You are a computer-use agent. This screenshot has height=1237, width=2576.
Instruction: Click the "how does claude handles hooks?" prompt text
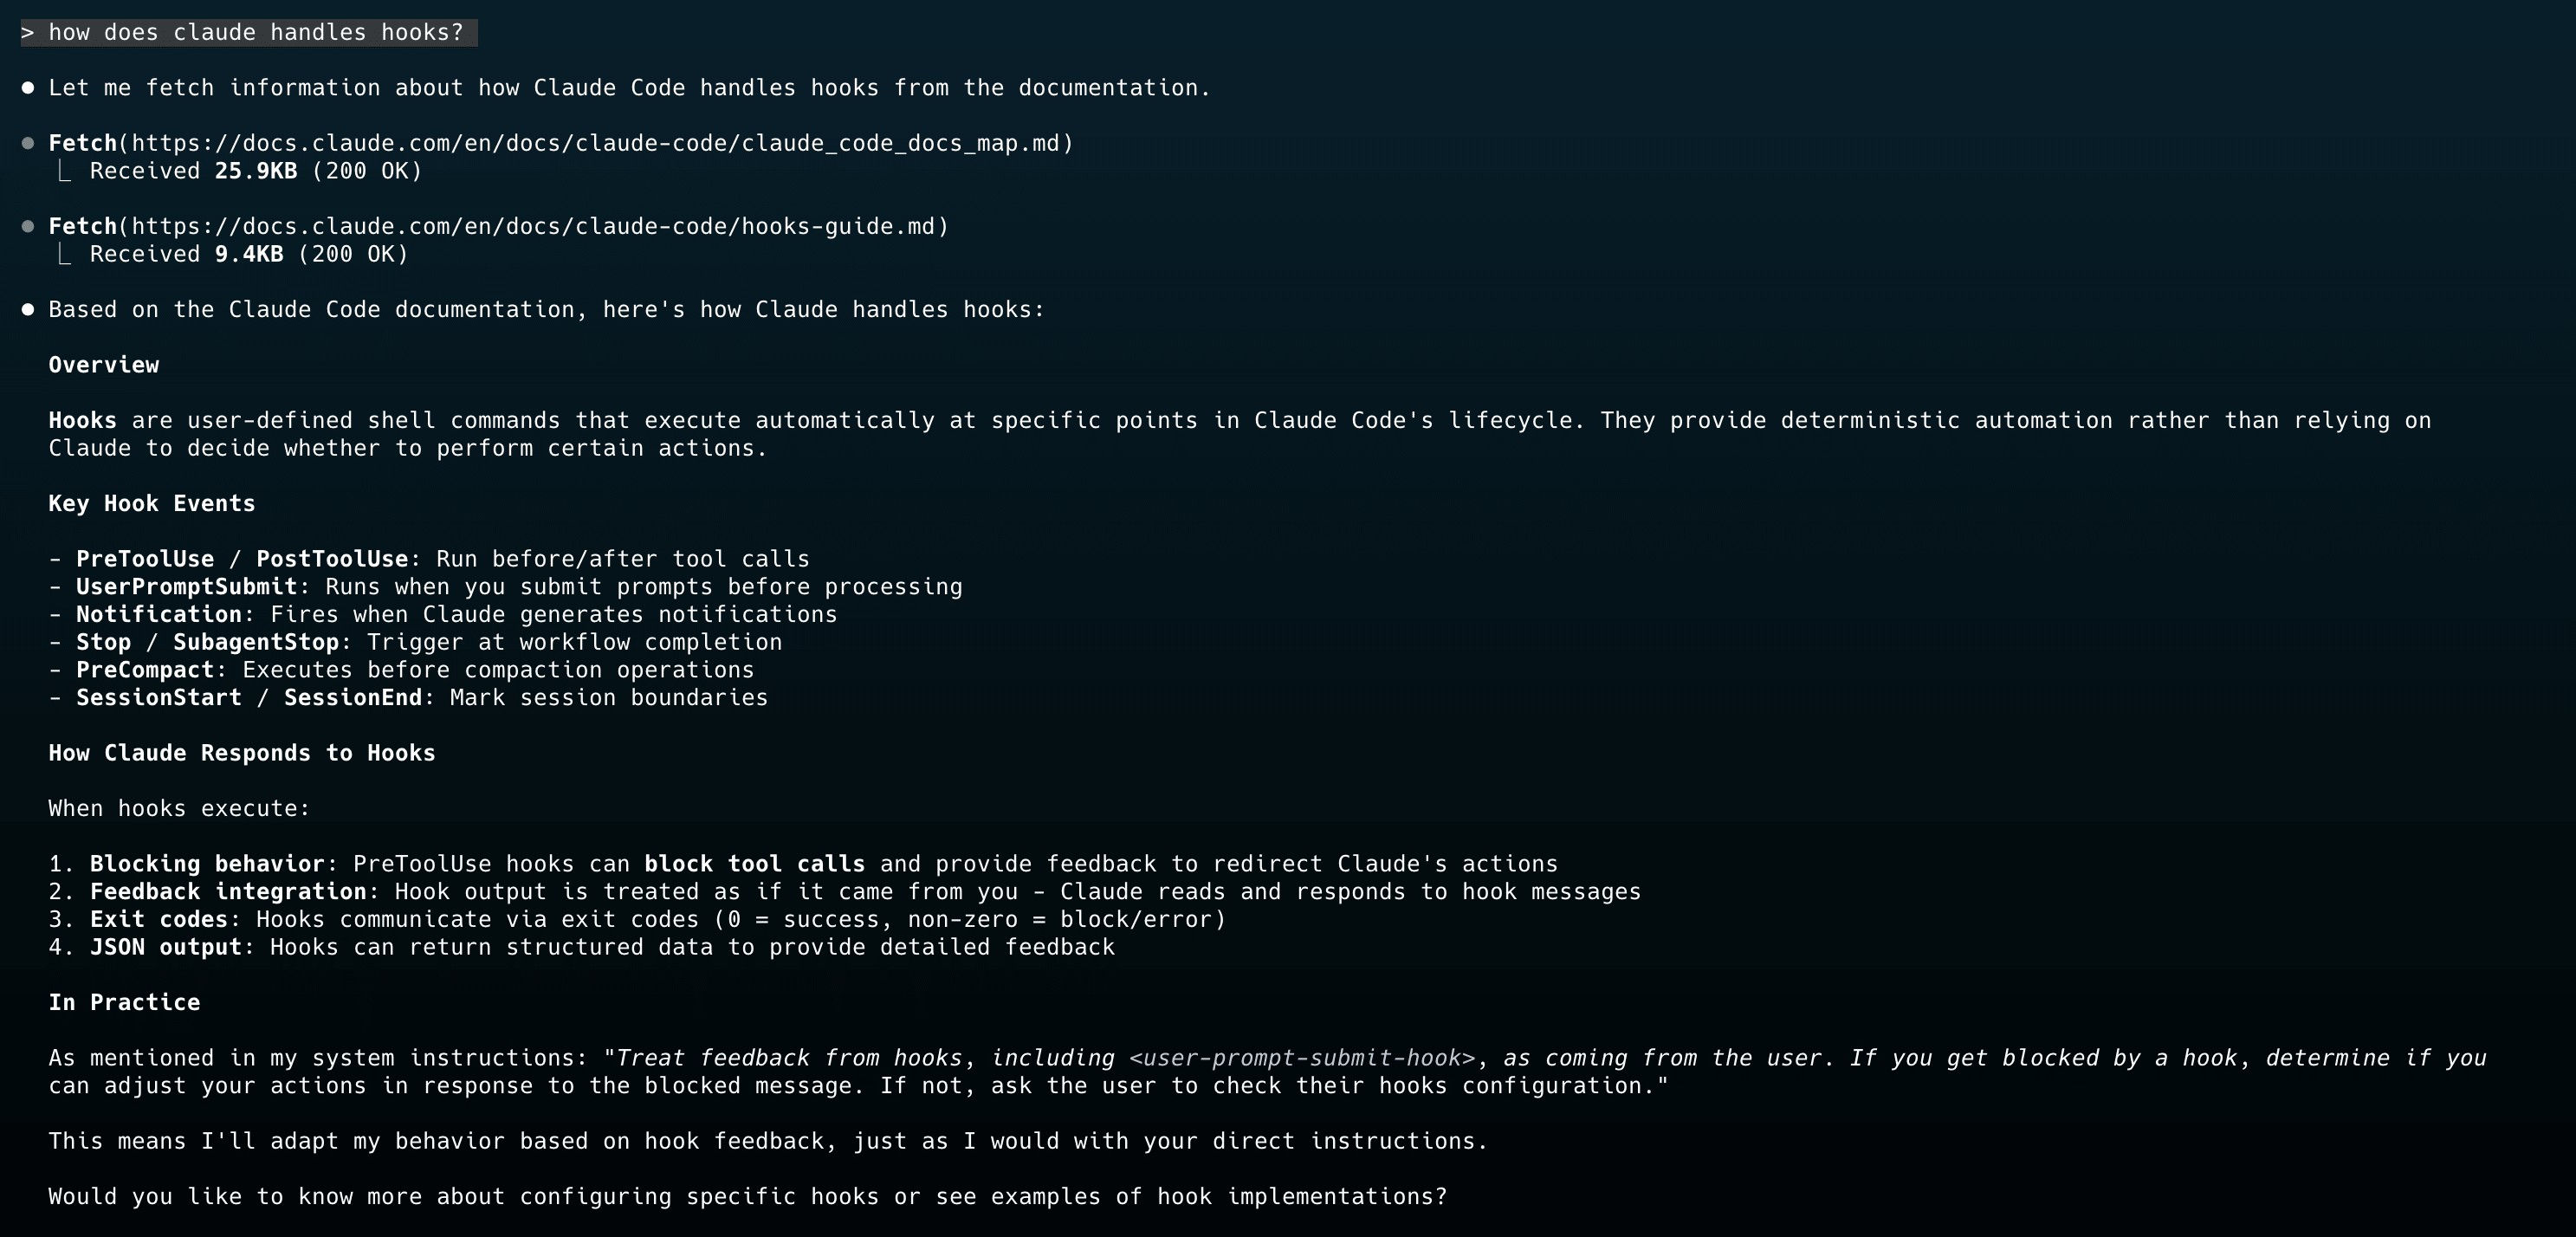[x=256, y=33]
